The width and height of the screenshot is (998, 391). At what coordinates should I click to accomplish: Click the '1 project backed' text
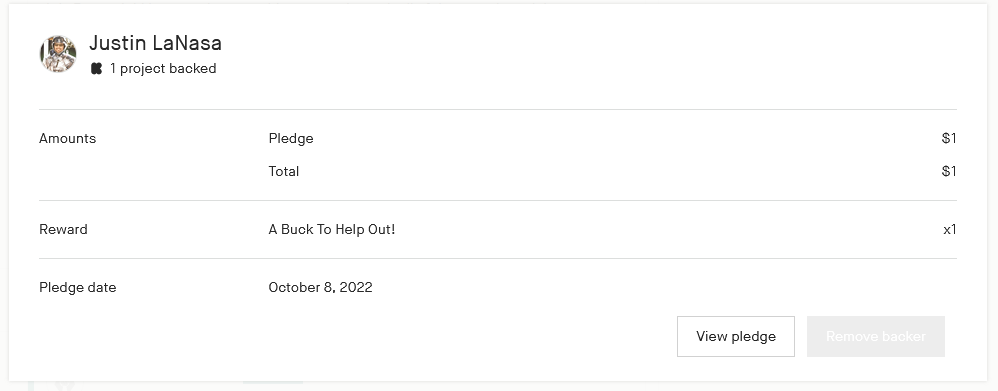pyautogui.click(x=163, y=69)
